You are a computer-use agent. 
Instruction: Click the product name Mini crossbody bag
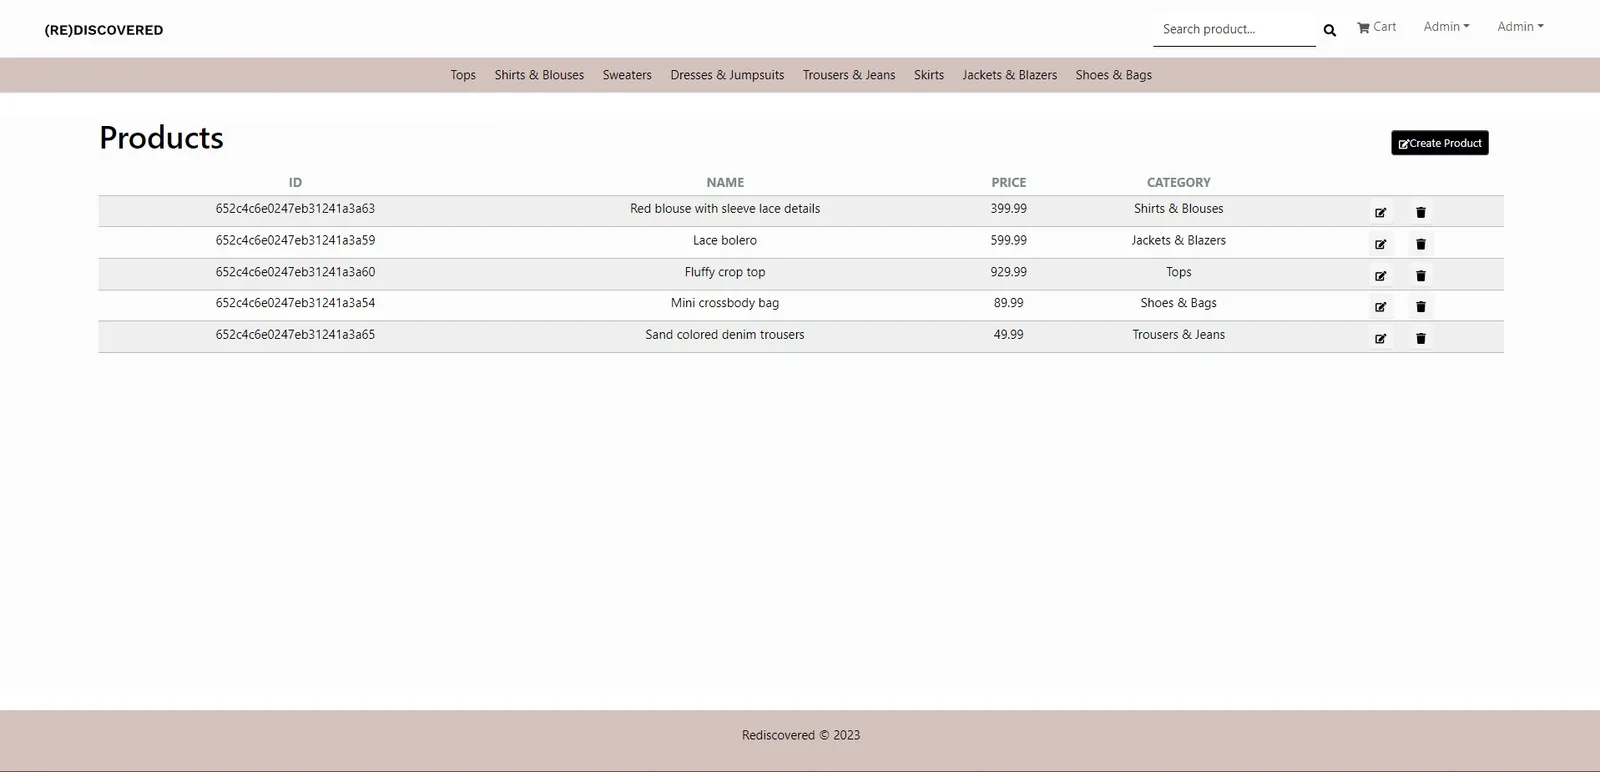725,303
